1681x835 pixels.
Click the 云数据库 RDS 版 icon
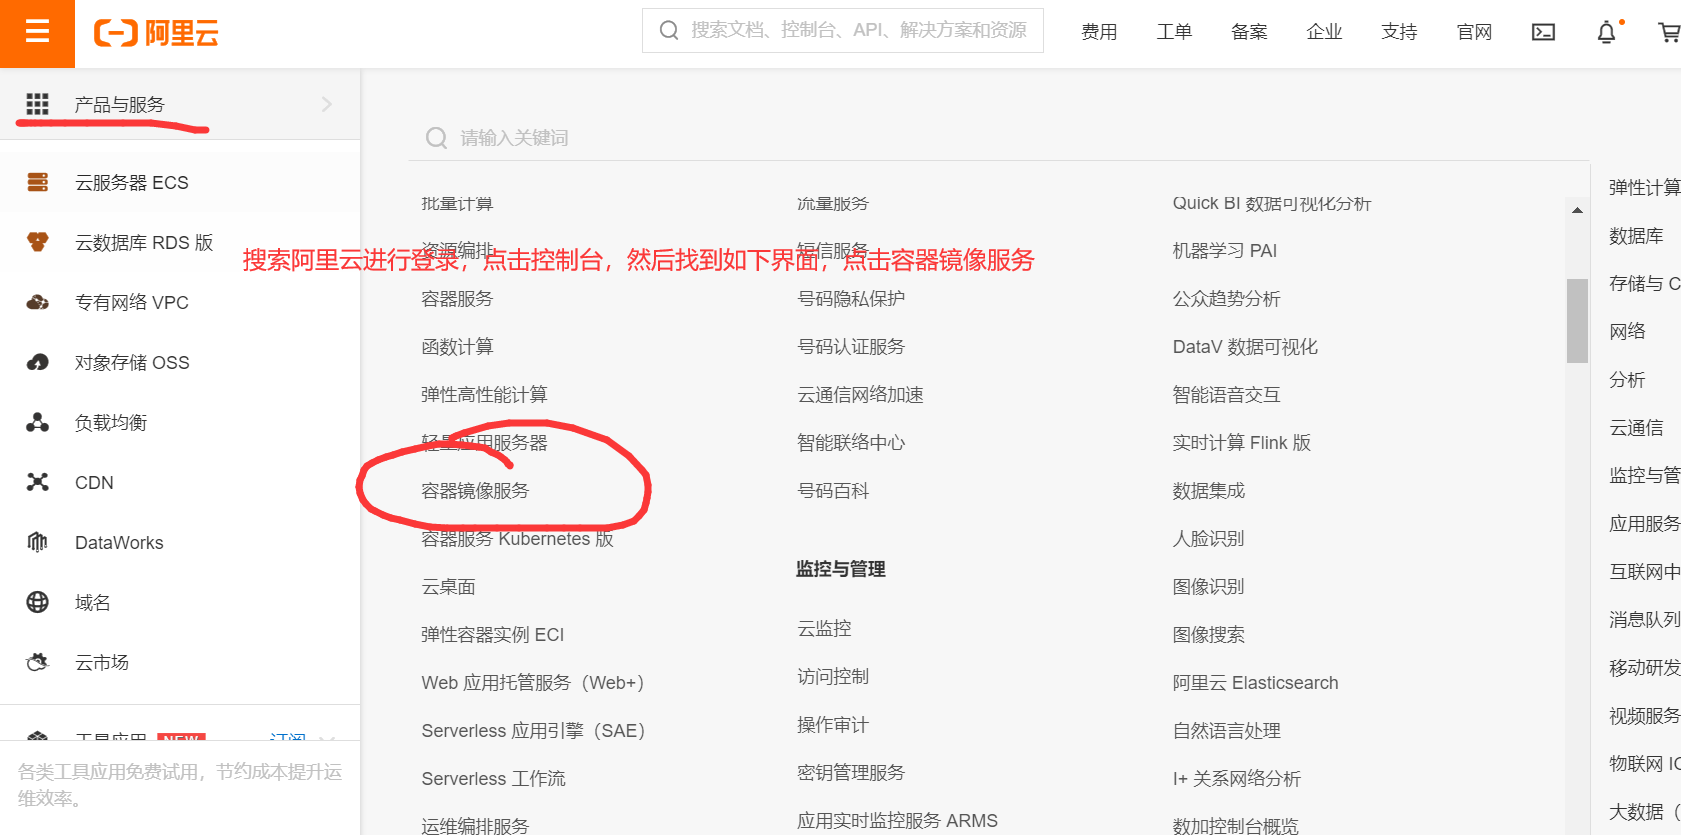[37, 242]
